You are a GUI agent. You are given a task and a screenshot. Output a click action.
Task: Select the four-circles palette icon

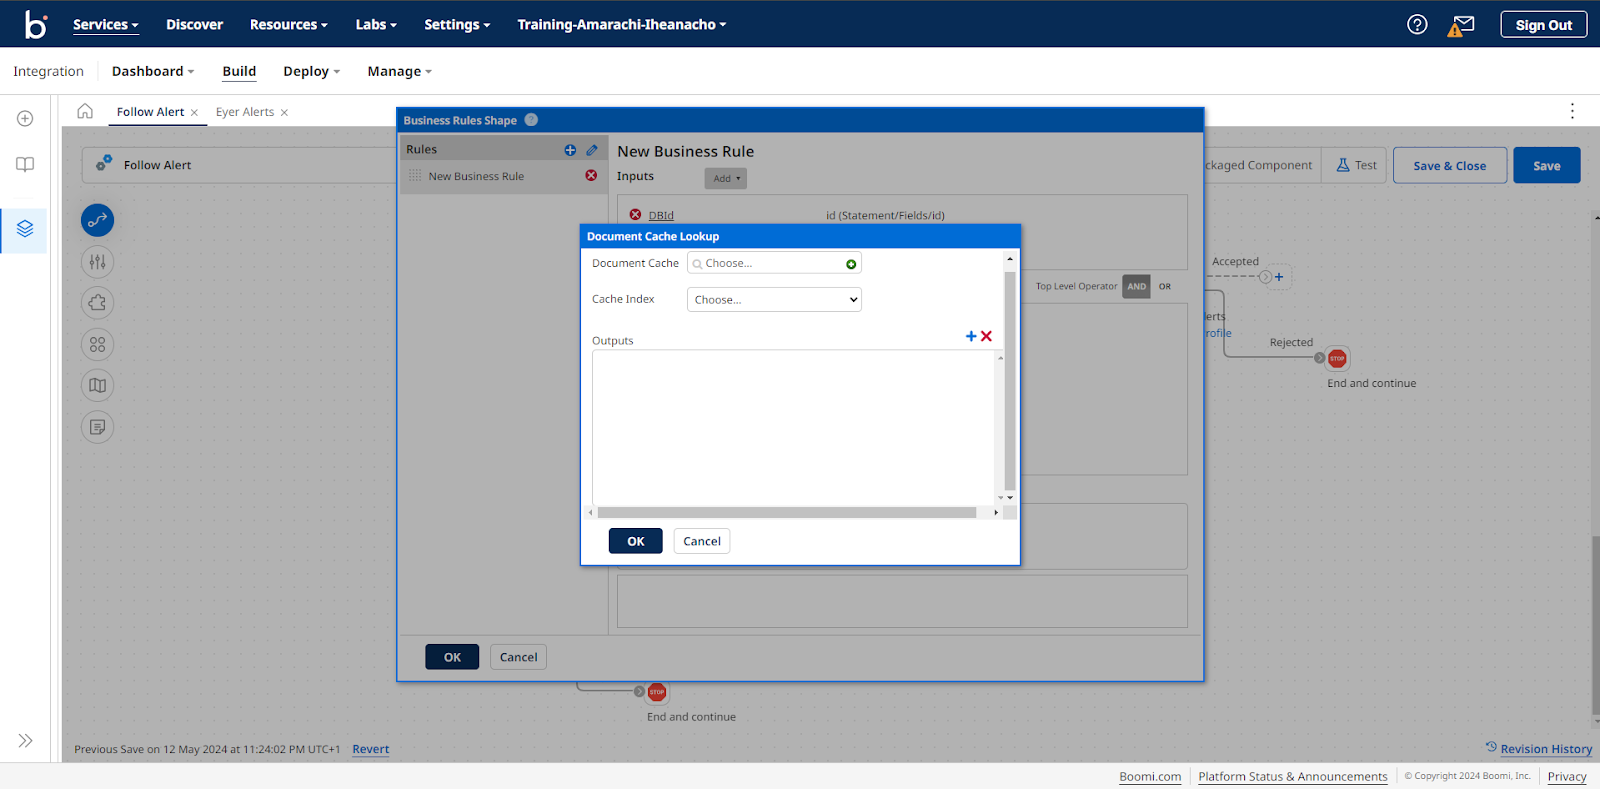pos(97,344)
